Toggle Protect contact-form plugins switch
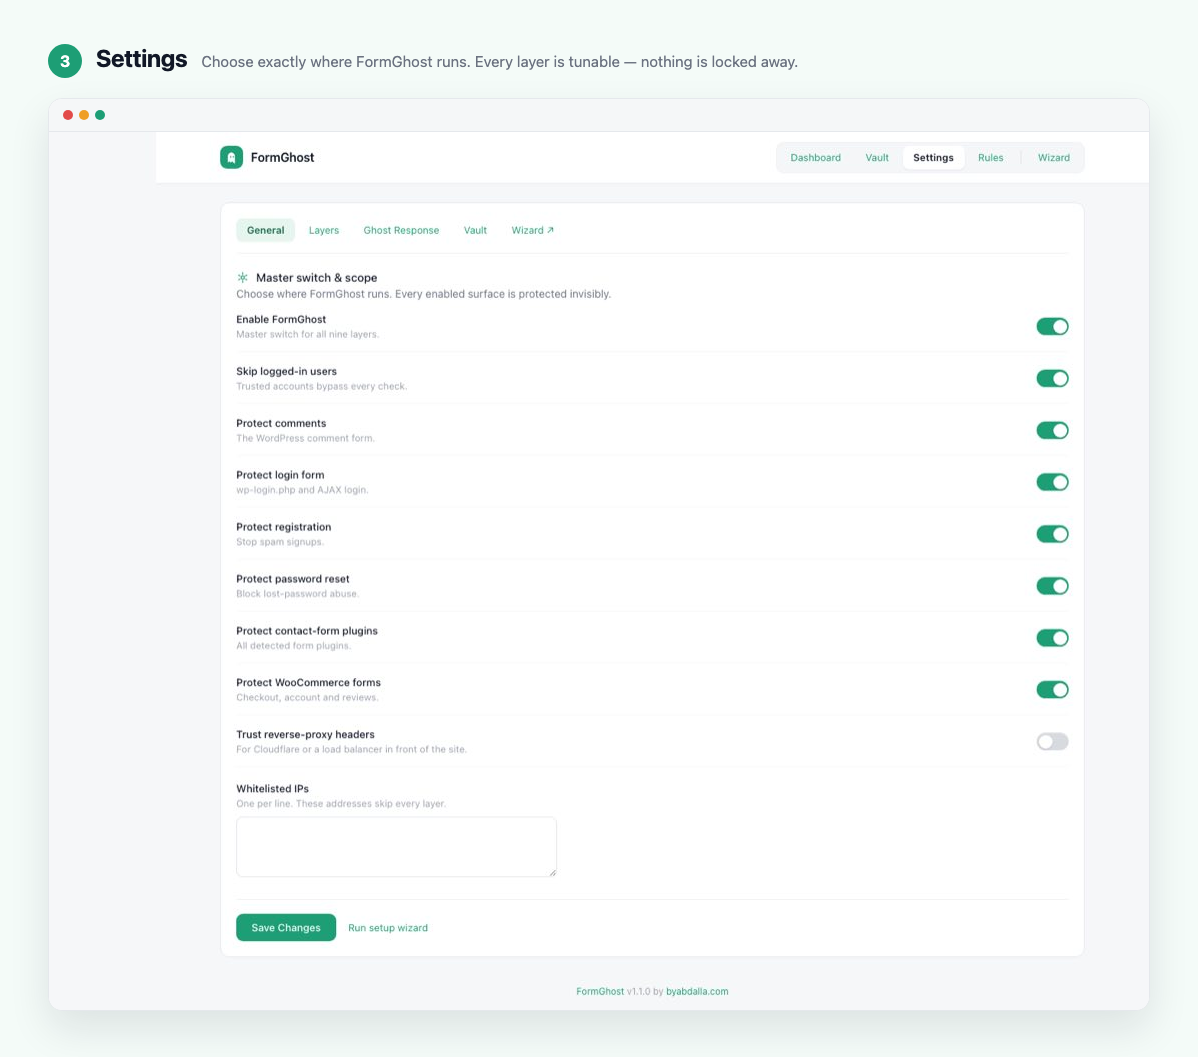This screenshot has height=1057, width=1198. (x=1052, y=638)
